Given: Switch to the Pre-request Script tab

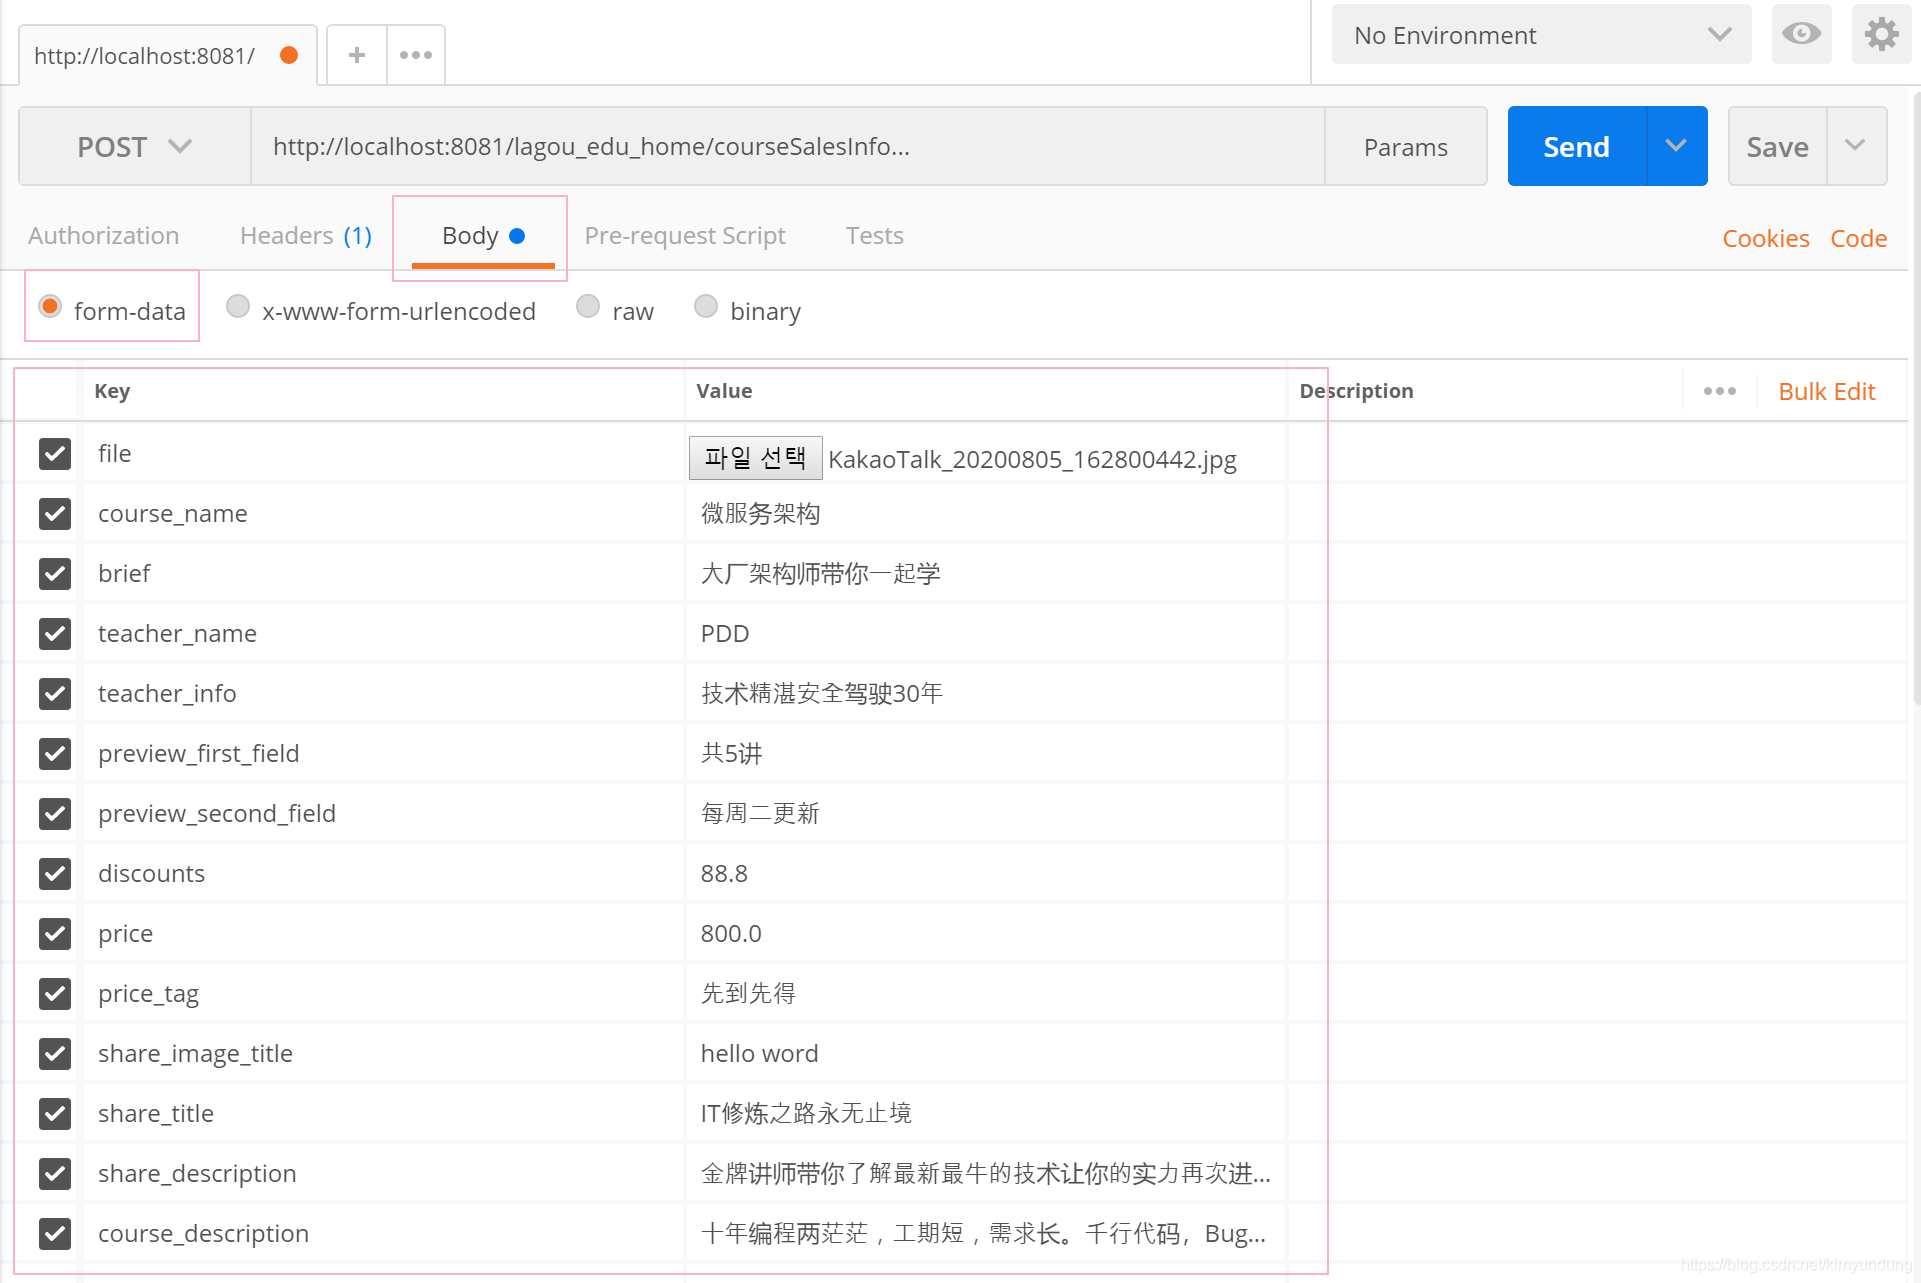Looking at the screenshot, I should pos(685,236).
